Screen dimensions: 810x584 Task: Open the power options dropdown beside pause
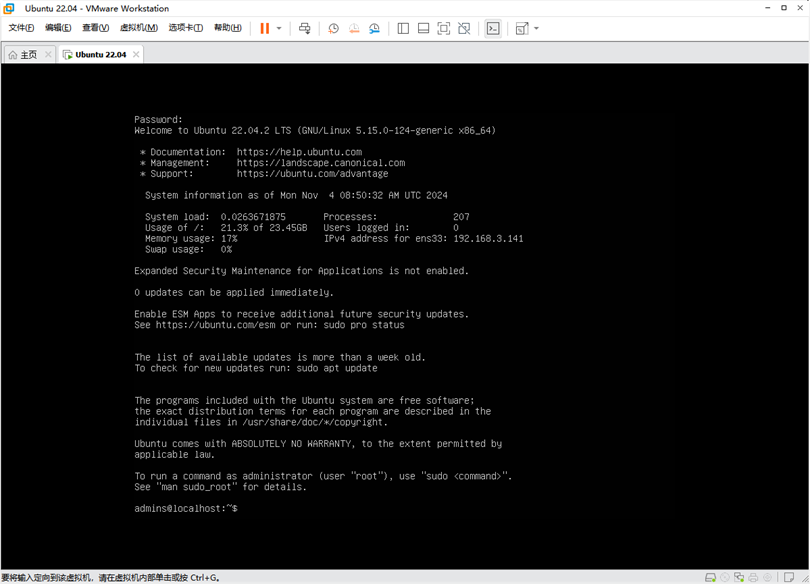coord(279,28)
